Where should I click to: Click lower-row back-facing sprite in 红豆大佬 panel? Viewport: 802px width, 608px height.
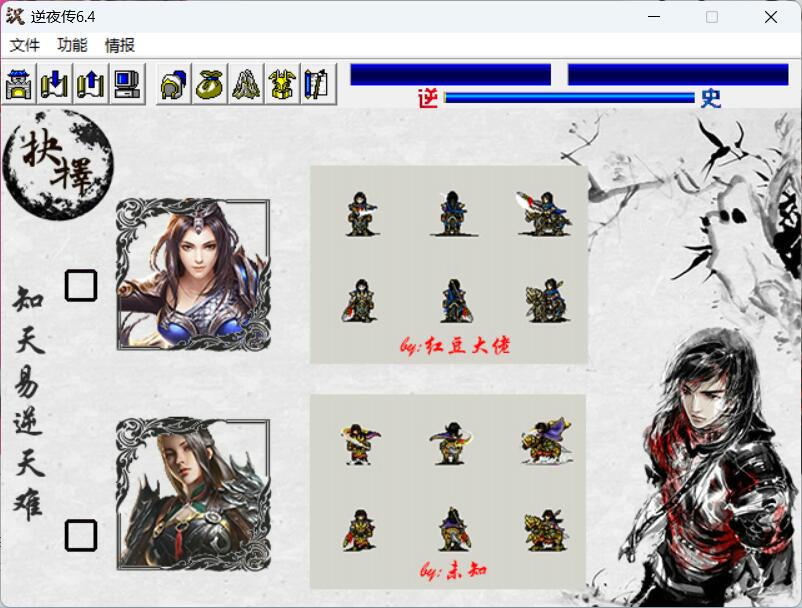coord(455,301)
